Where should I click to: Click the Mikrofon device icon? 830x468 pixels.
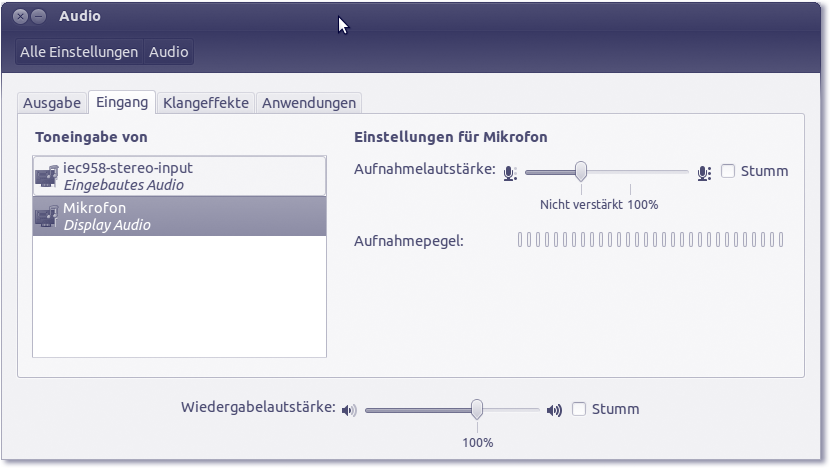click(47, 216)
